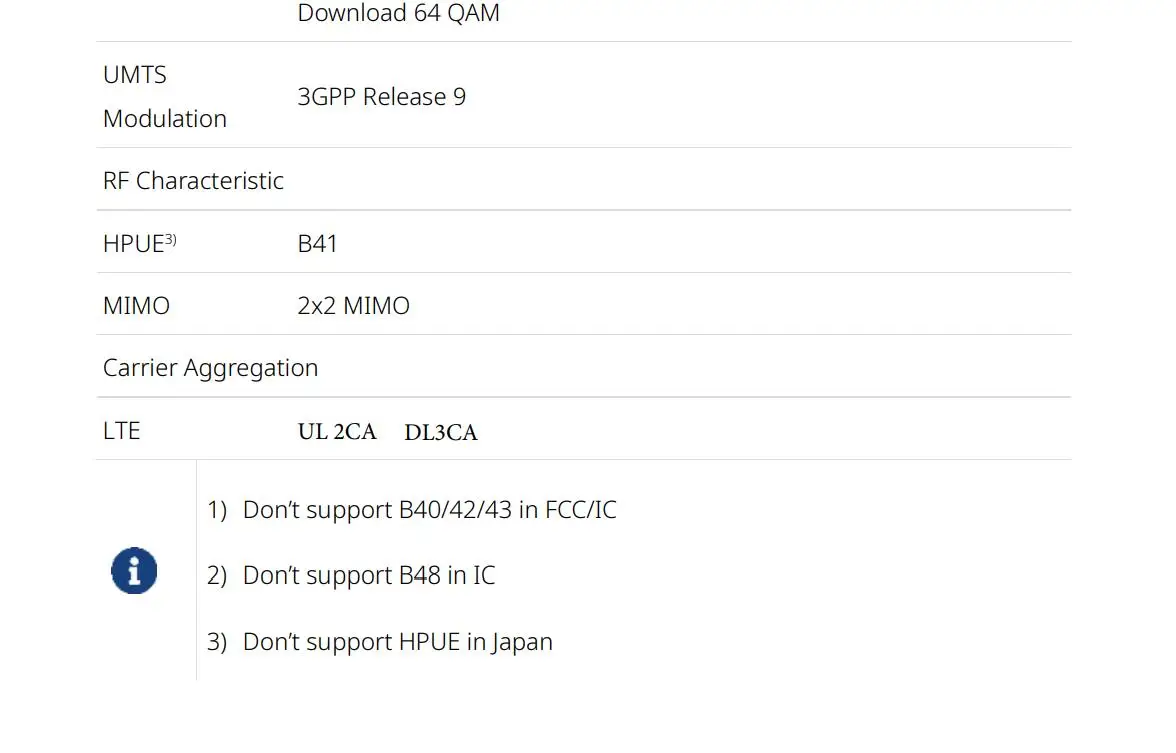This screenshot has width=1176, height=753.
Task: Select the "B41" band value
Action: click(317, 244)
